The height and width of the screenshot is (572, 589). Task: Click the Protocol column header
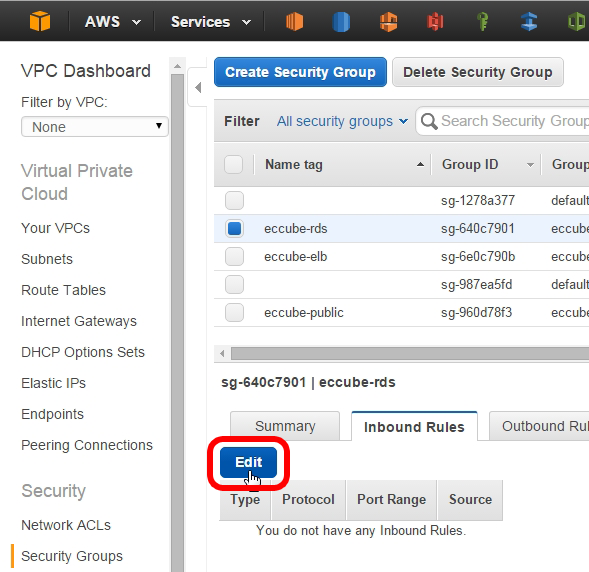click(308, 500)
